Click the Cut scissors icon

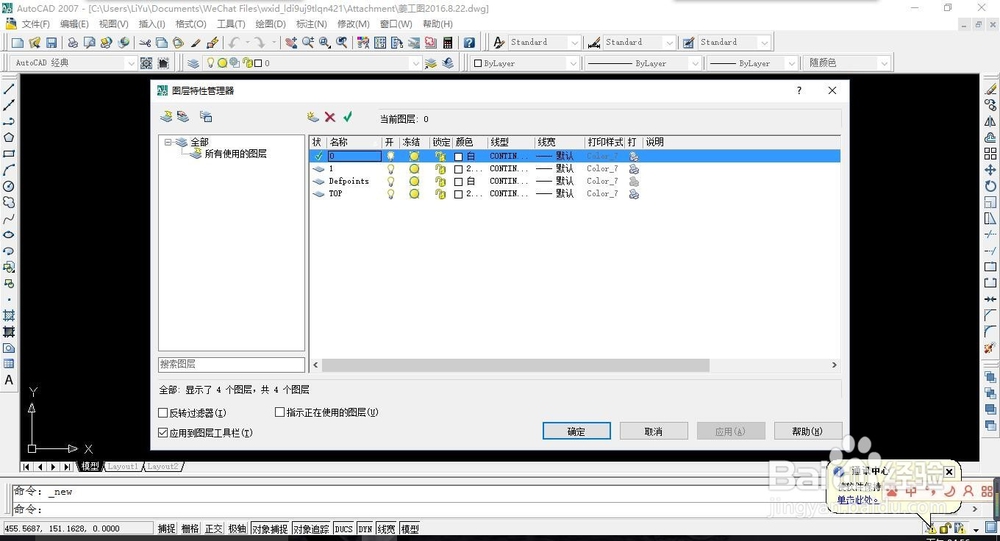(145, 43)
